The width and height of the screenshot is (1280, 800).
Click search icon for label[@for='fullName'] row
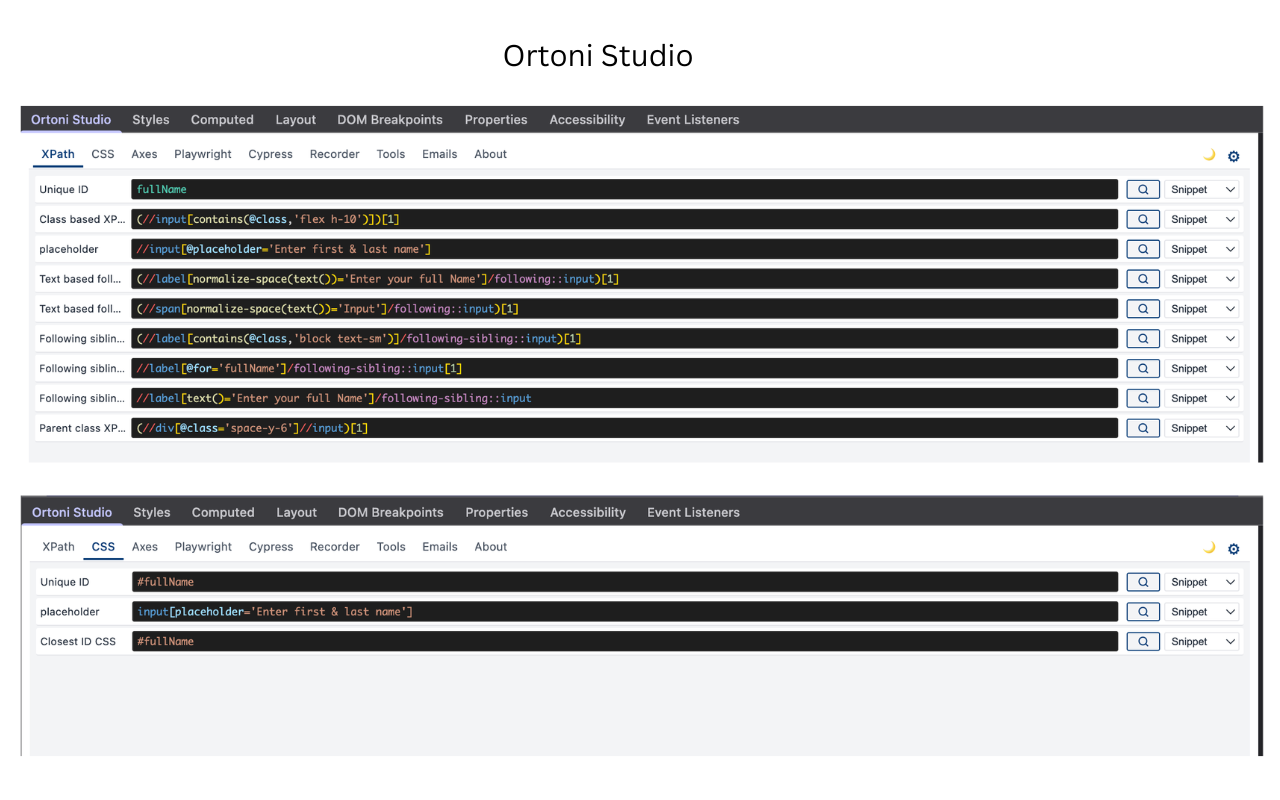pos(1143,369)
